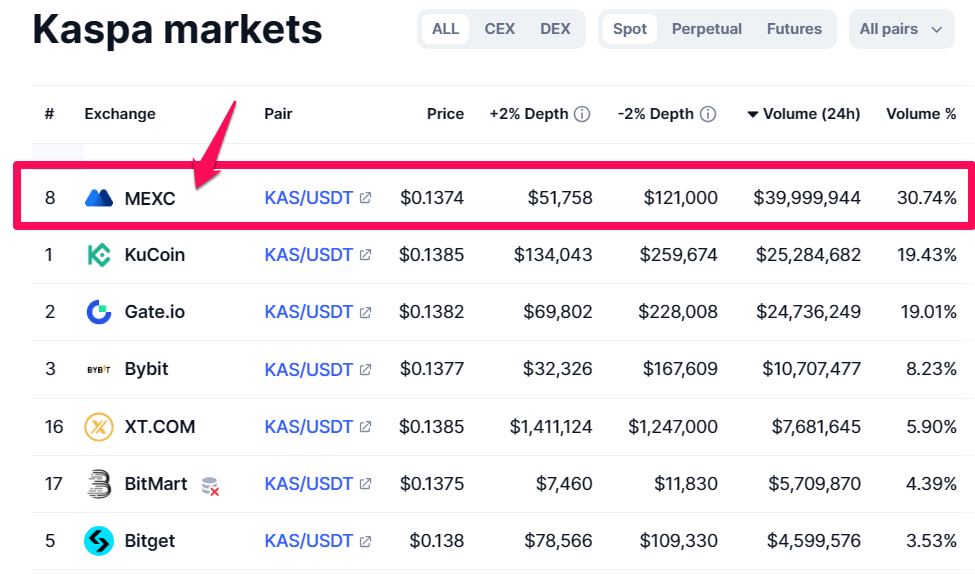This screenshot has height=574, width=975.
Task: Switch filter to DEX exchanges
Action: point(555,29)
